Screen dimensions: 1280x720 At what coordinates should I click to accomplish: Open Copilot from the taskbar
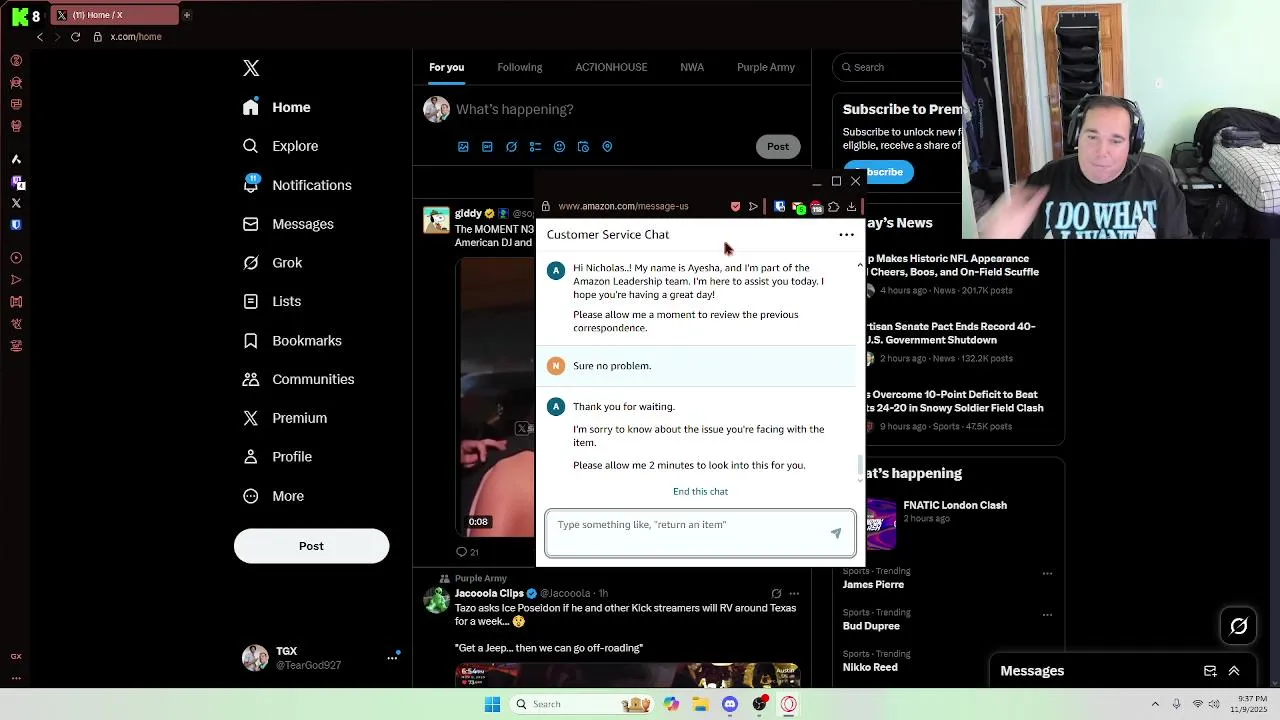point(671,704)
